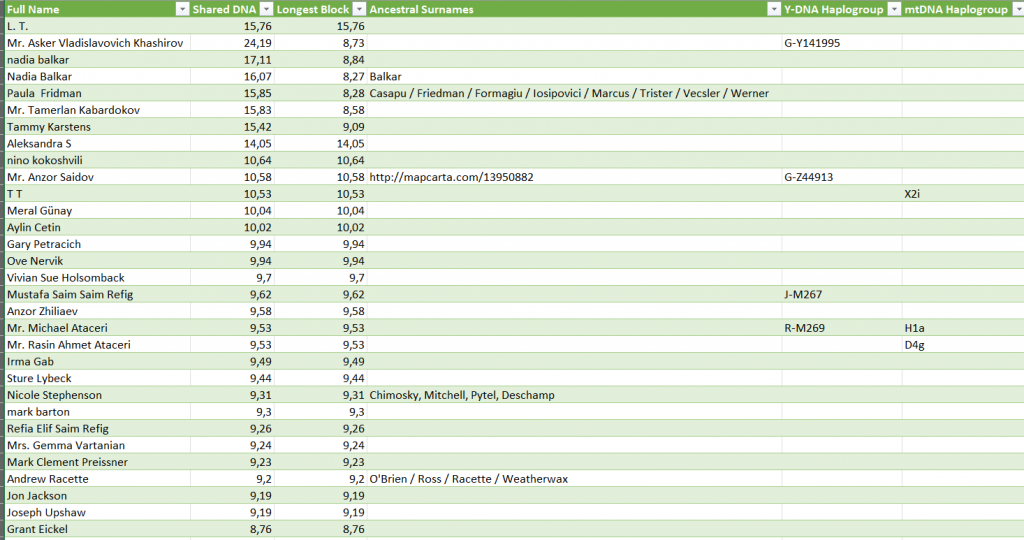Screen dimensions: 1024x540
Task: Select the Mr. Tamerlan Kabardokov cell
Action: point(73,110)
